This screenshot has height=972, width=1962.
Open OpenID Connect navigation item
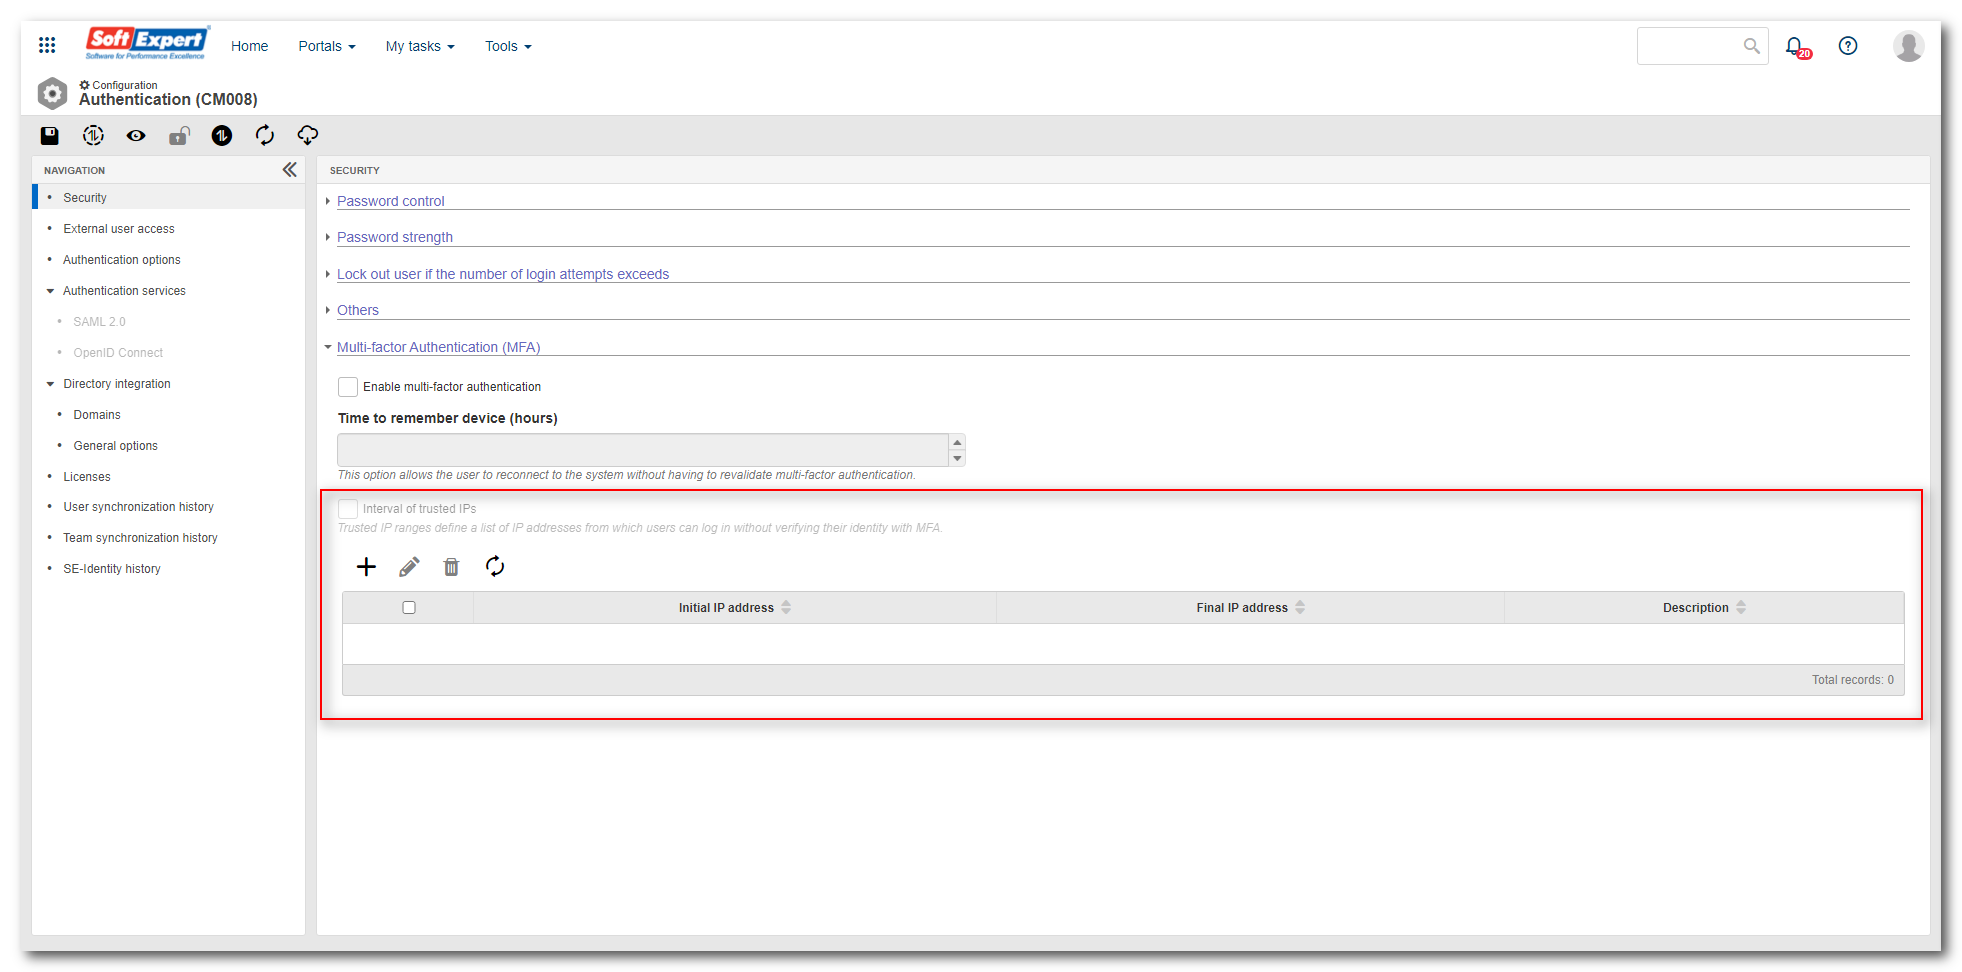[x=117, y=353]
